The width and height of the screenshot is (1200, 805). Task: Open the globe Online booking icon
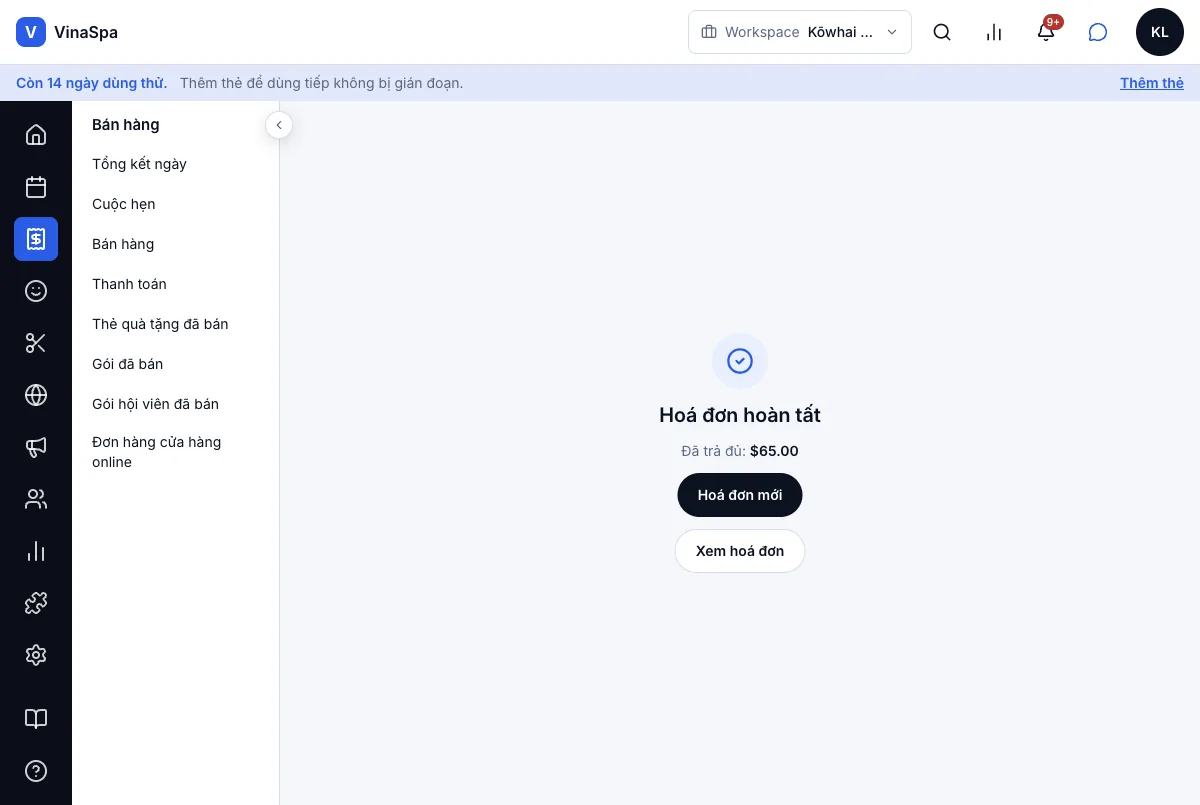tap(36, 395)
